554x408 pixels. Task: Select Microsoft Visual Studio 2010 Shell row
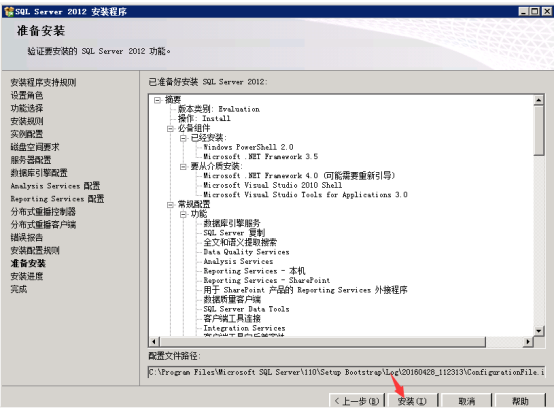(x=273, y=185)
